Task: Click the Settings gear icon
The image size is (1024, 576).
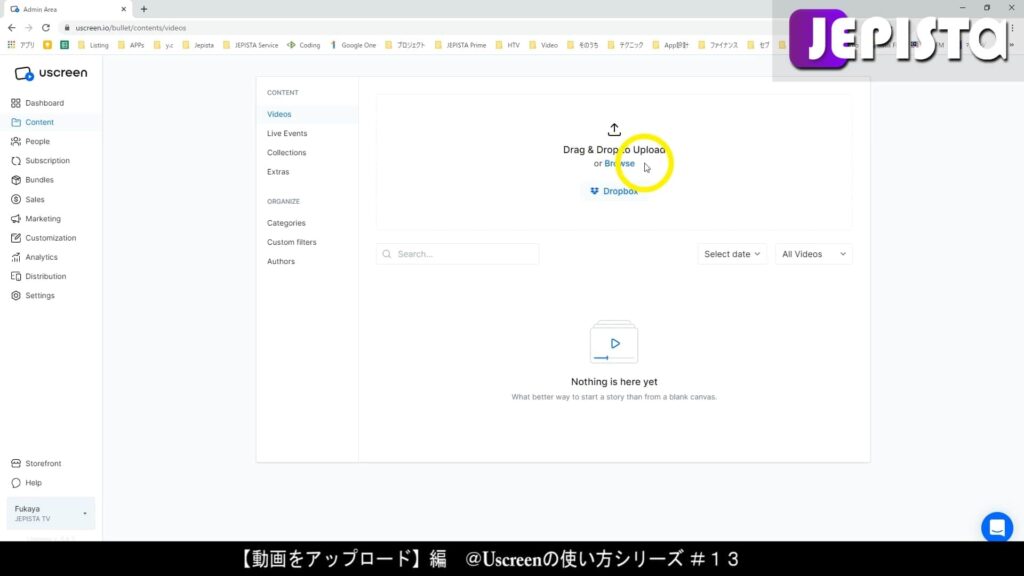Action: coord(16,296)
